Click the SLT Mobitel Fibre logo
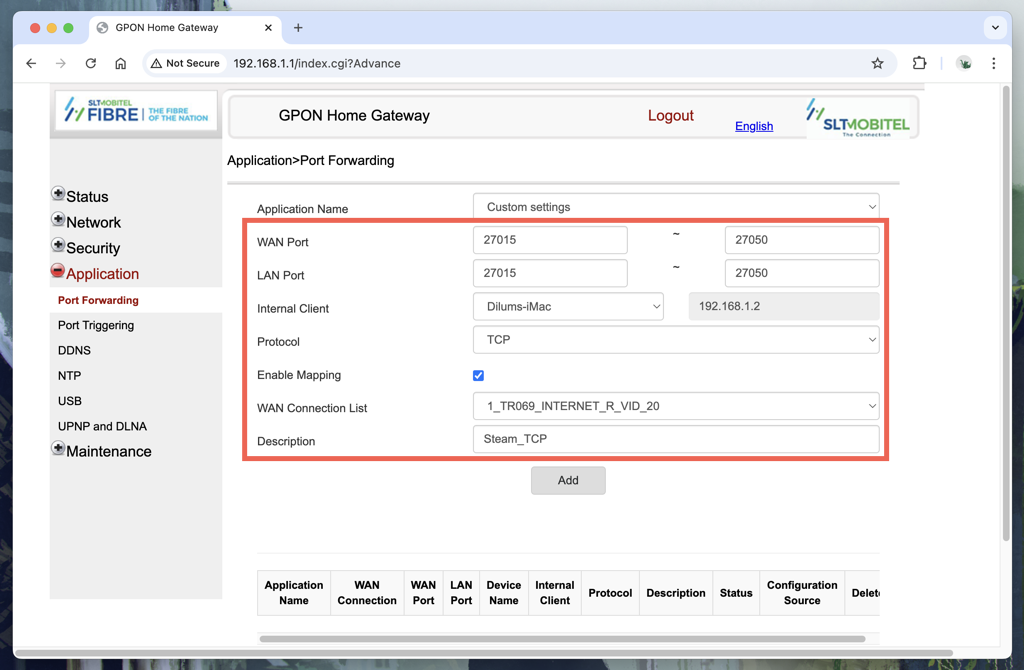 click(135, 111)
